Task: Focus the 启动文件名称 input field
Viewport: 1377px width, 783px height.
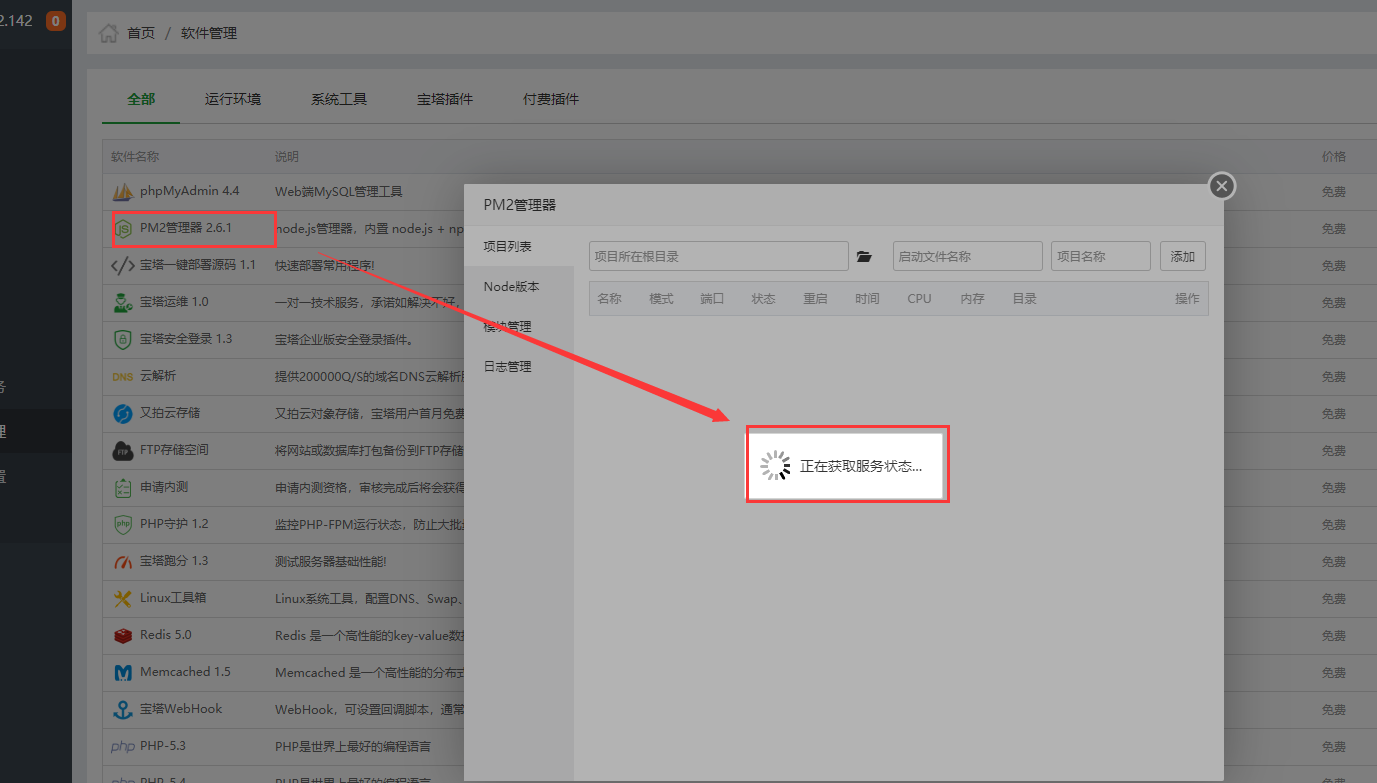Action: click(x=967, y=256)
